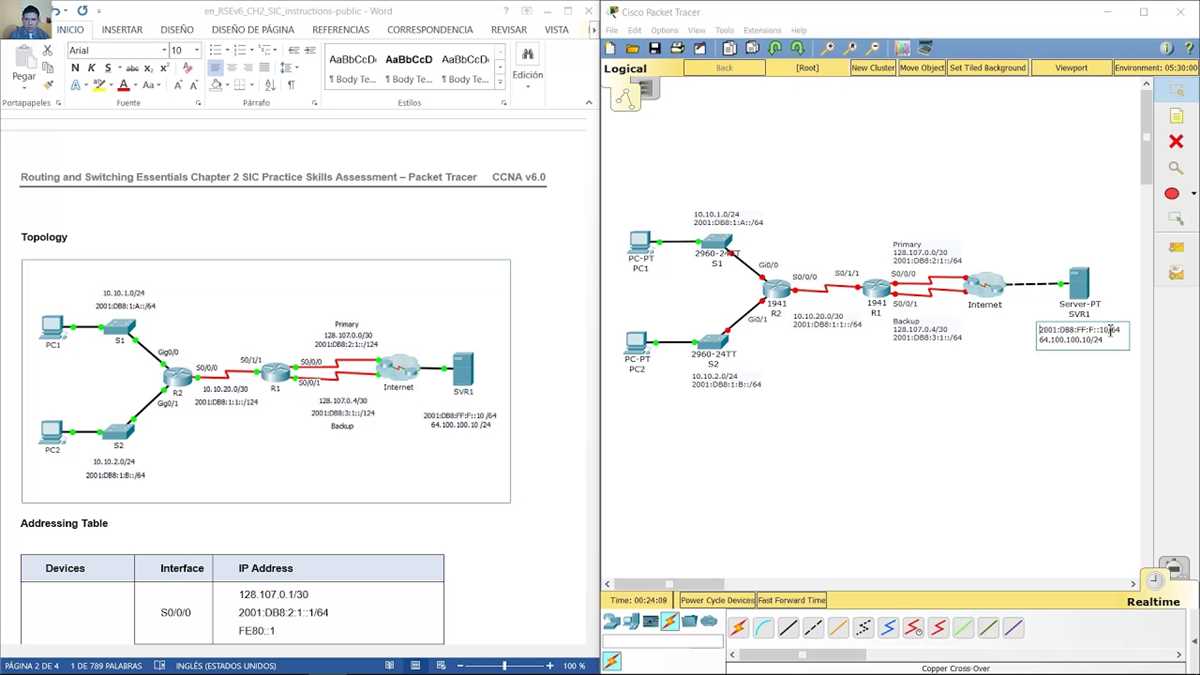Click Help question mark in Packet Tracer
This screenshot has height=675, width=1200.
1188,48
